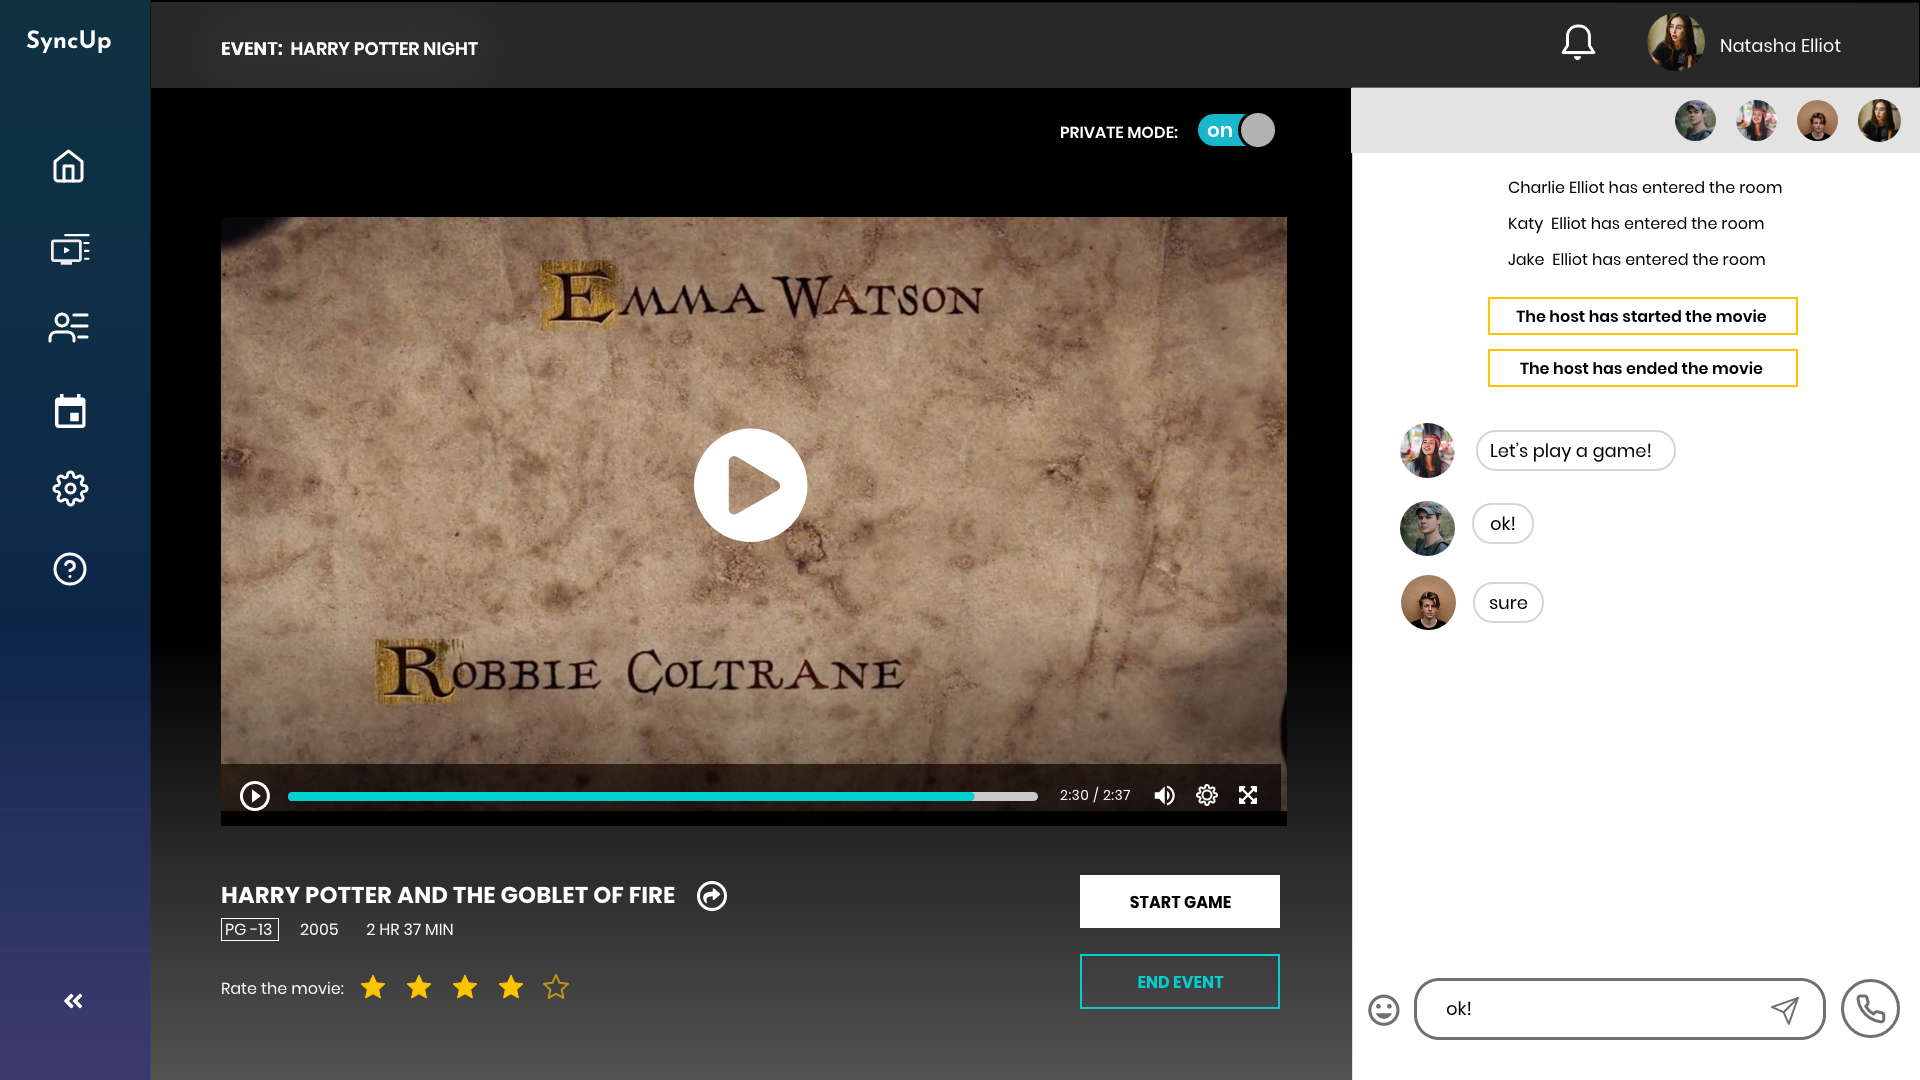The image size is (1920, 1080).
Task: Click the "sure" message bubble
Action: pyautogui.click(x=1508, y=603)
